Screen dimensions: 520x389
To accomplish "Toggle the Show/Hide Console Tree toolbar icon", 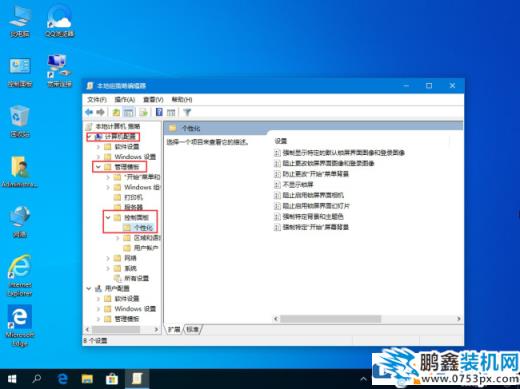I will [128, 112].
